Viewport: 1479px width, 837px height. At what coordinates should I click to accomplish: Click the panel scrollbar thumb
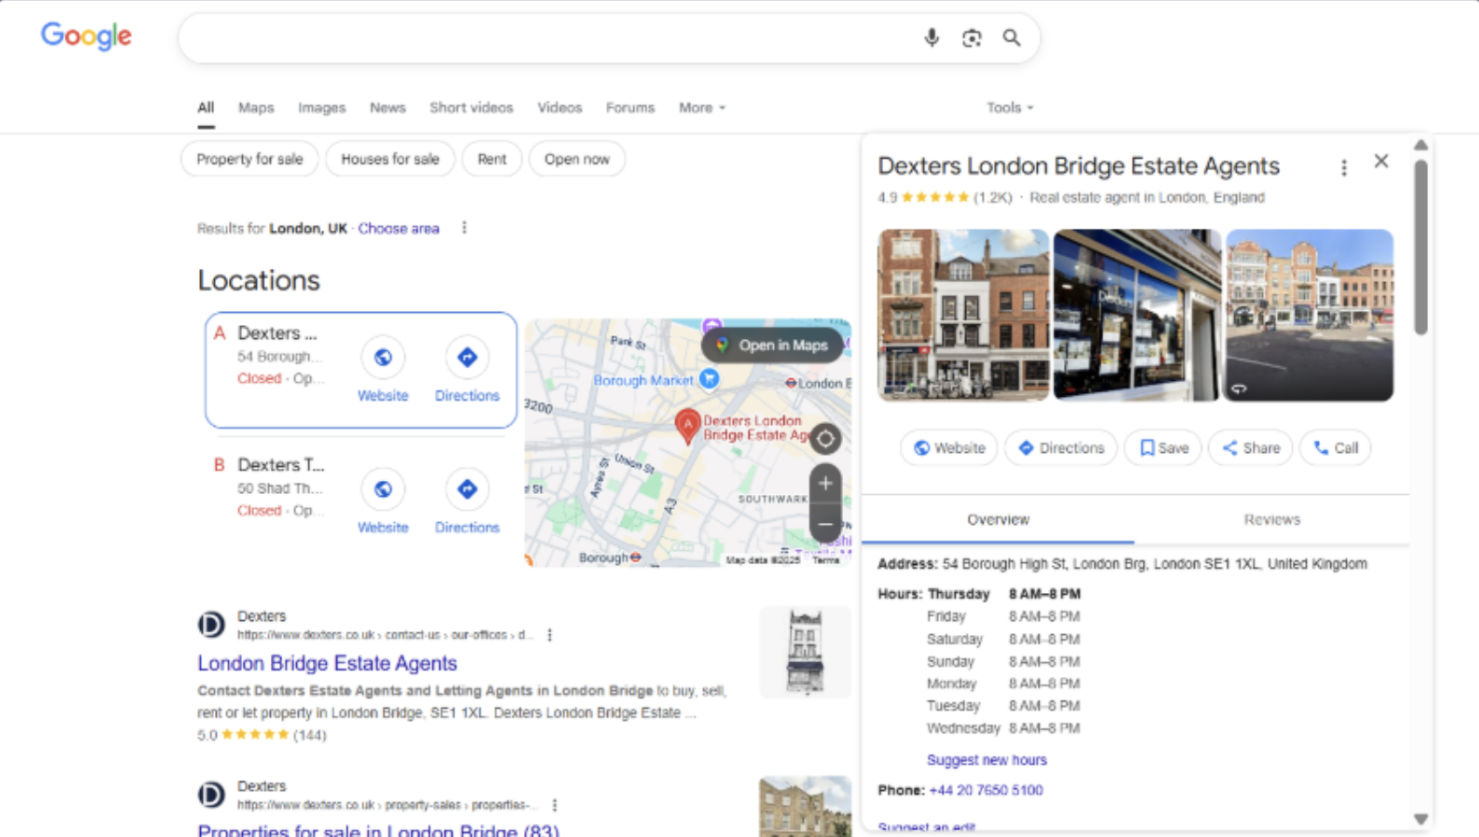pyautogui.click(x=1421, y=247)
